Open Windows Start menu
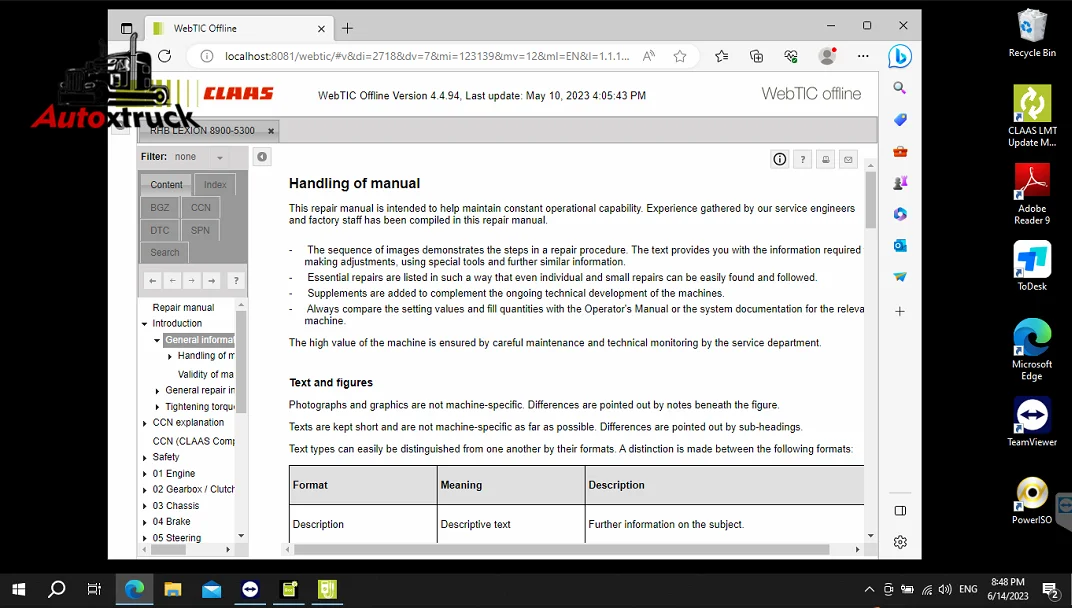 (18, 590)
